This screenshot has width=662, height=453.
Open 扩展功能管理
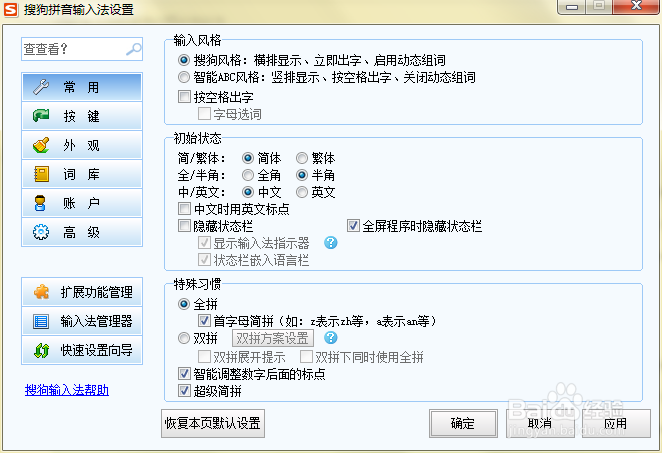[x=82, y=292]
